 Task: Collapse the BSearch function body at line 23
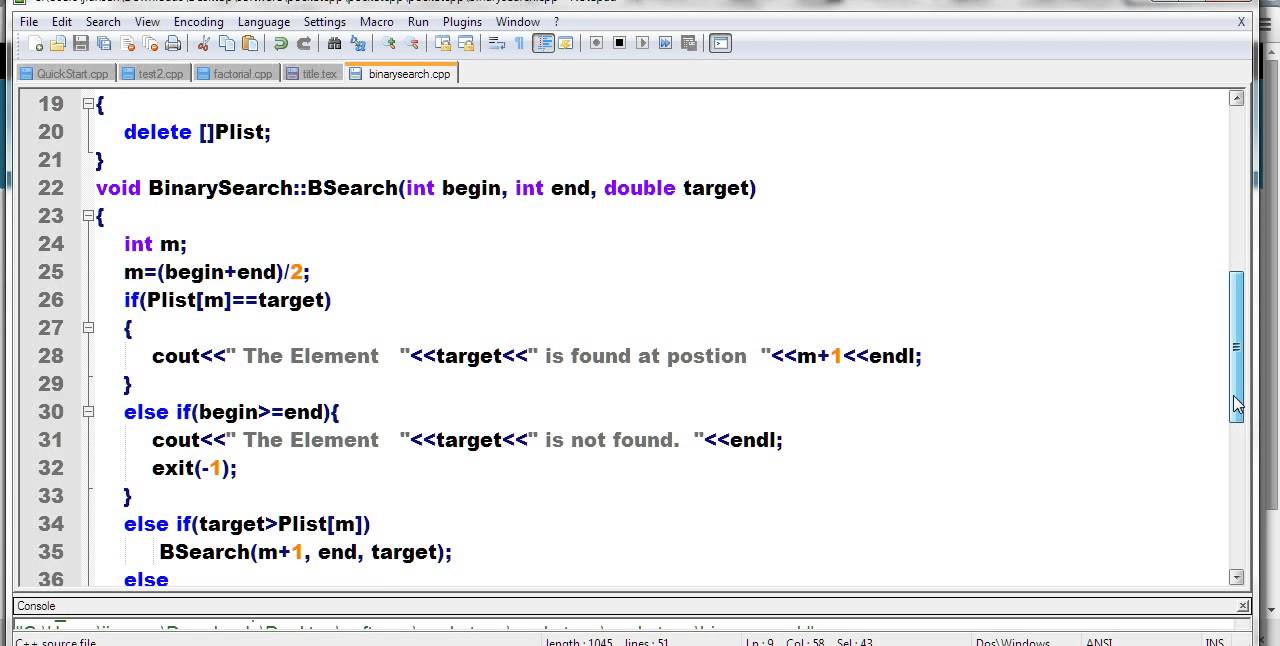click(88, 215)
